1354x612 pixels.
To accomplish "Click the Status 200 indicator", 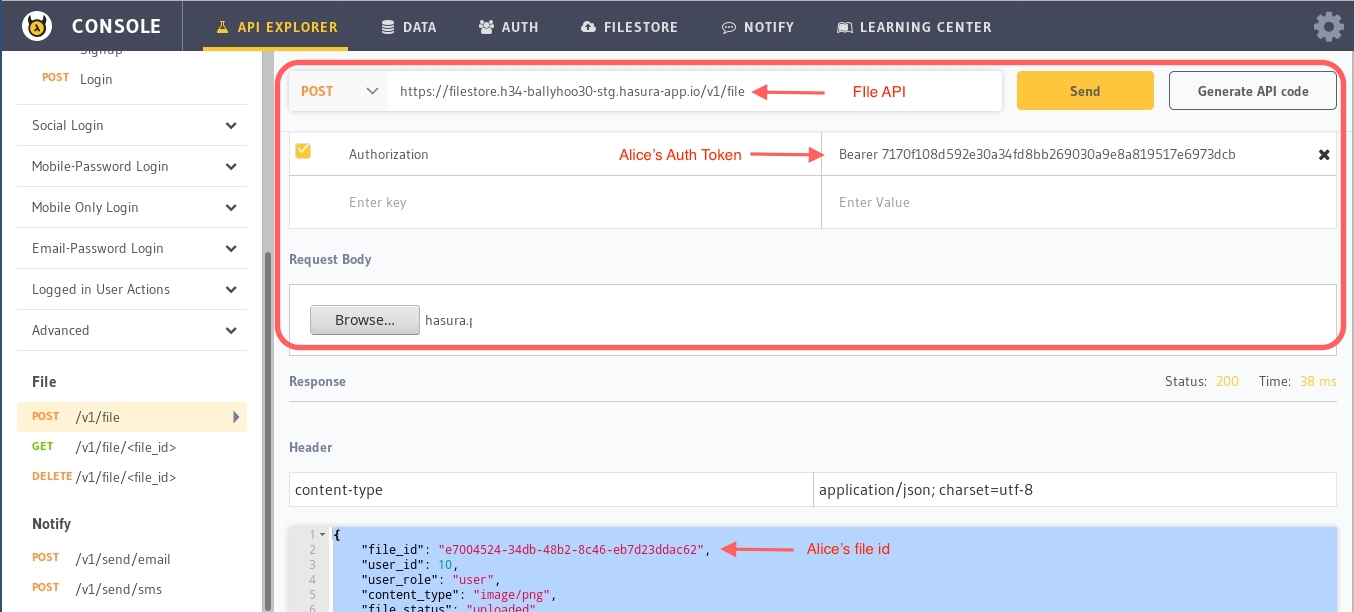I will (x=1202, y=382).
